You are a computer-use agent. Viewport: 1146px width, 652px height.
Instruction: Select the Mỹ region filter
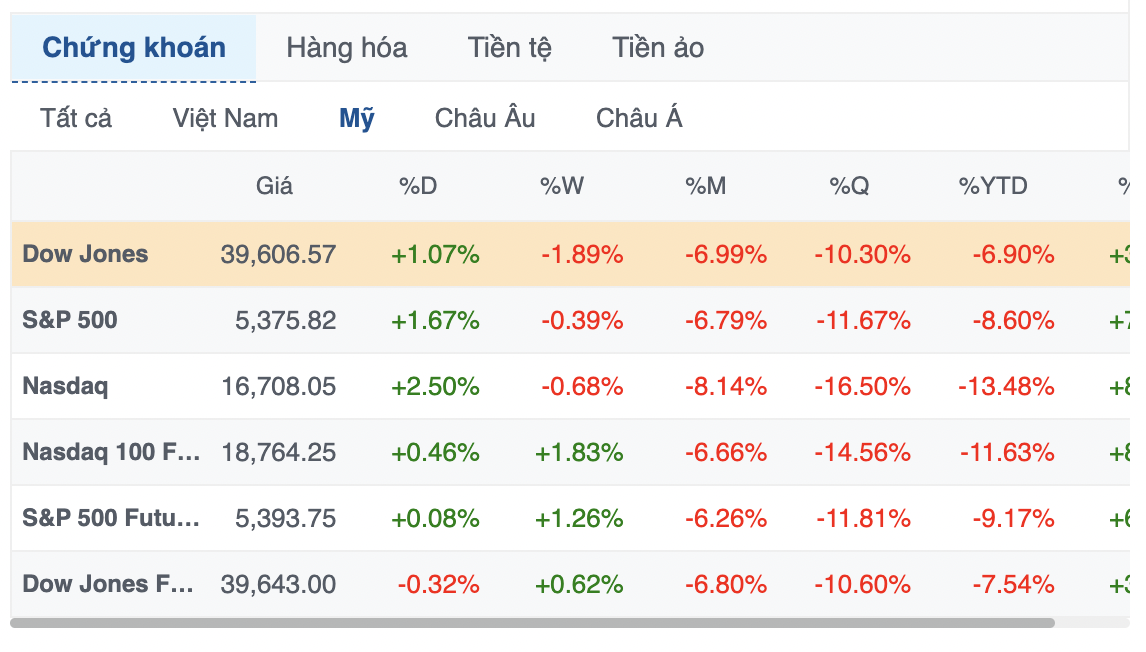pyautogui.click(x=357, y=118)
